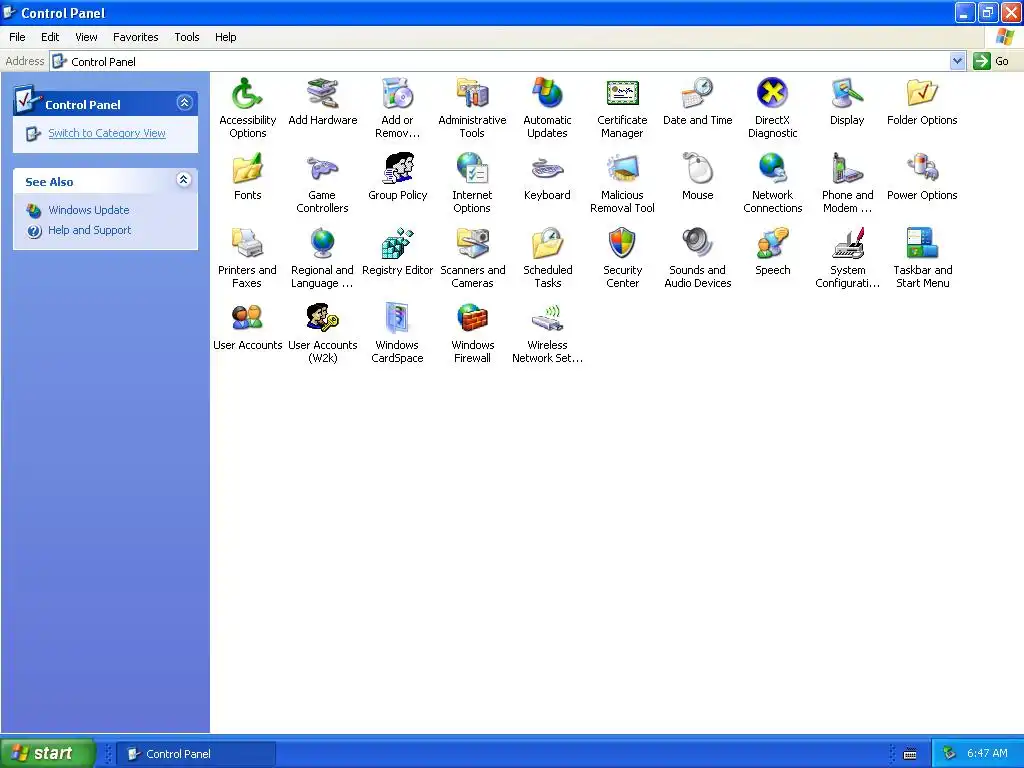Open the Windows Update link
Viewport: 1024px width, 768px height.
point(89,210)
